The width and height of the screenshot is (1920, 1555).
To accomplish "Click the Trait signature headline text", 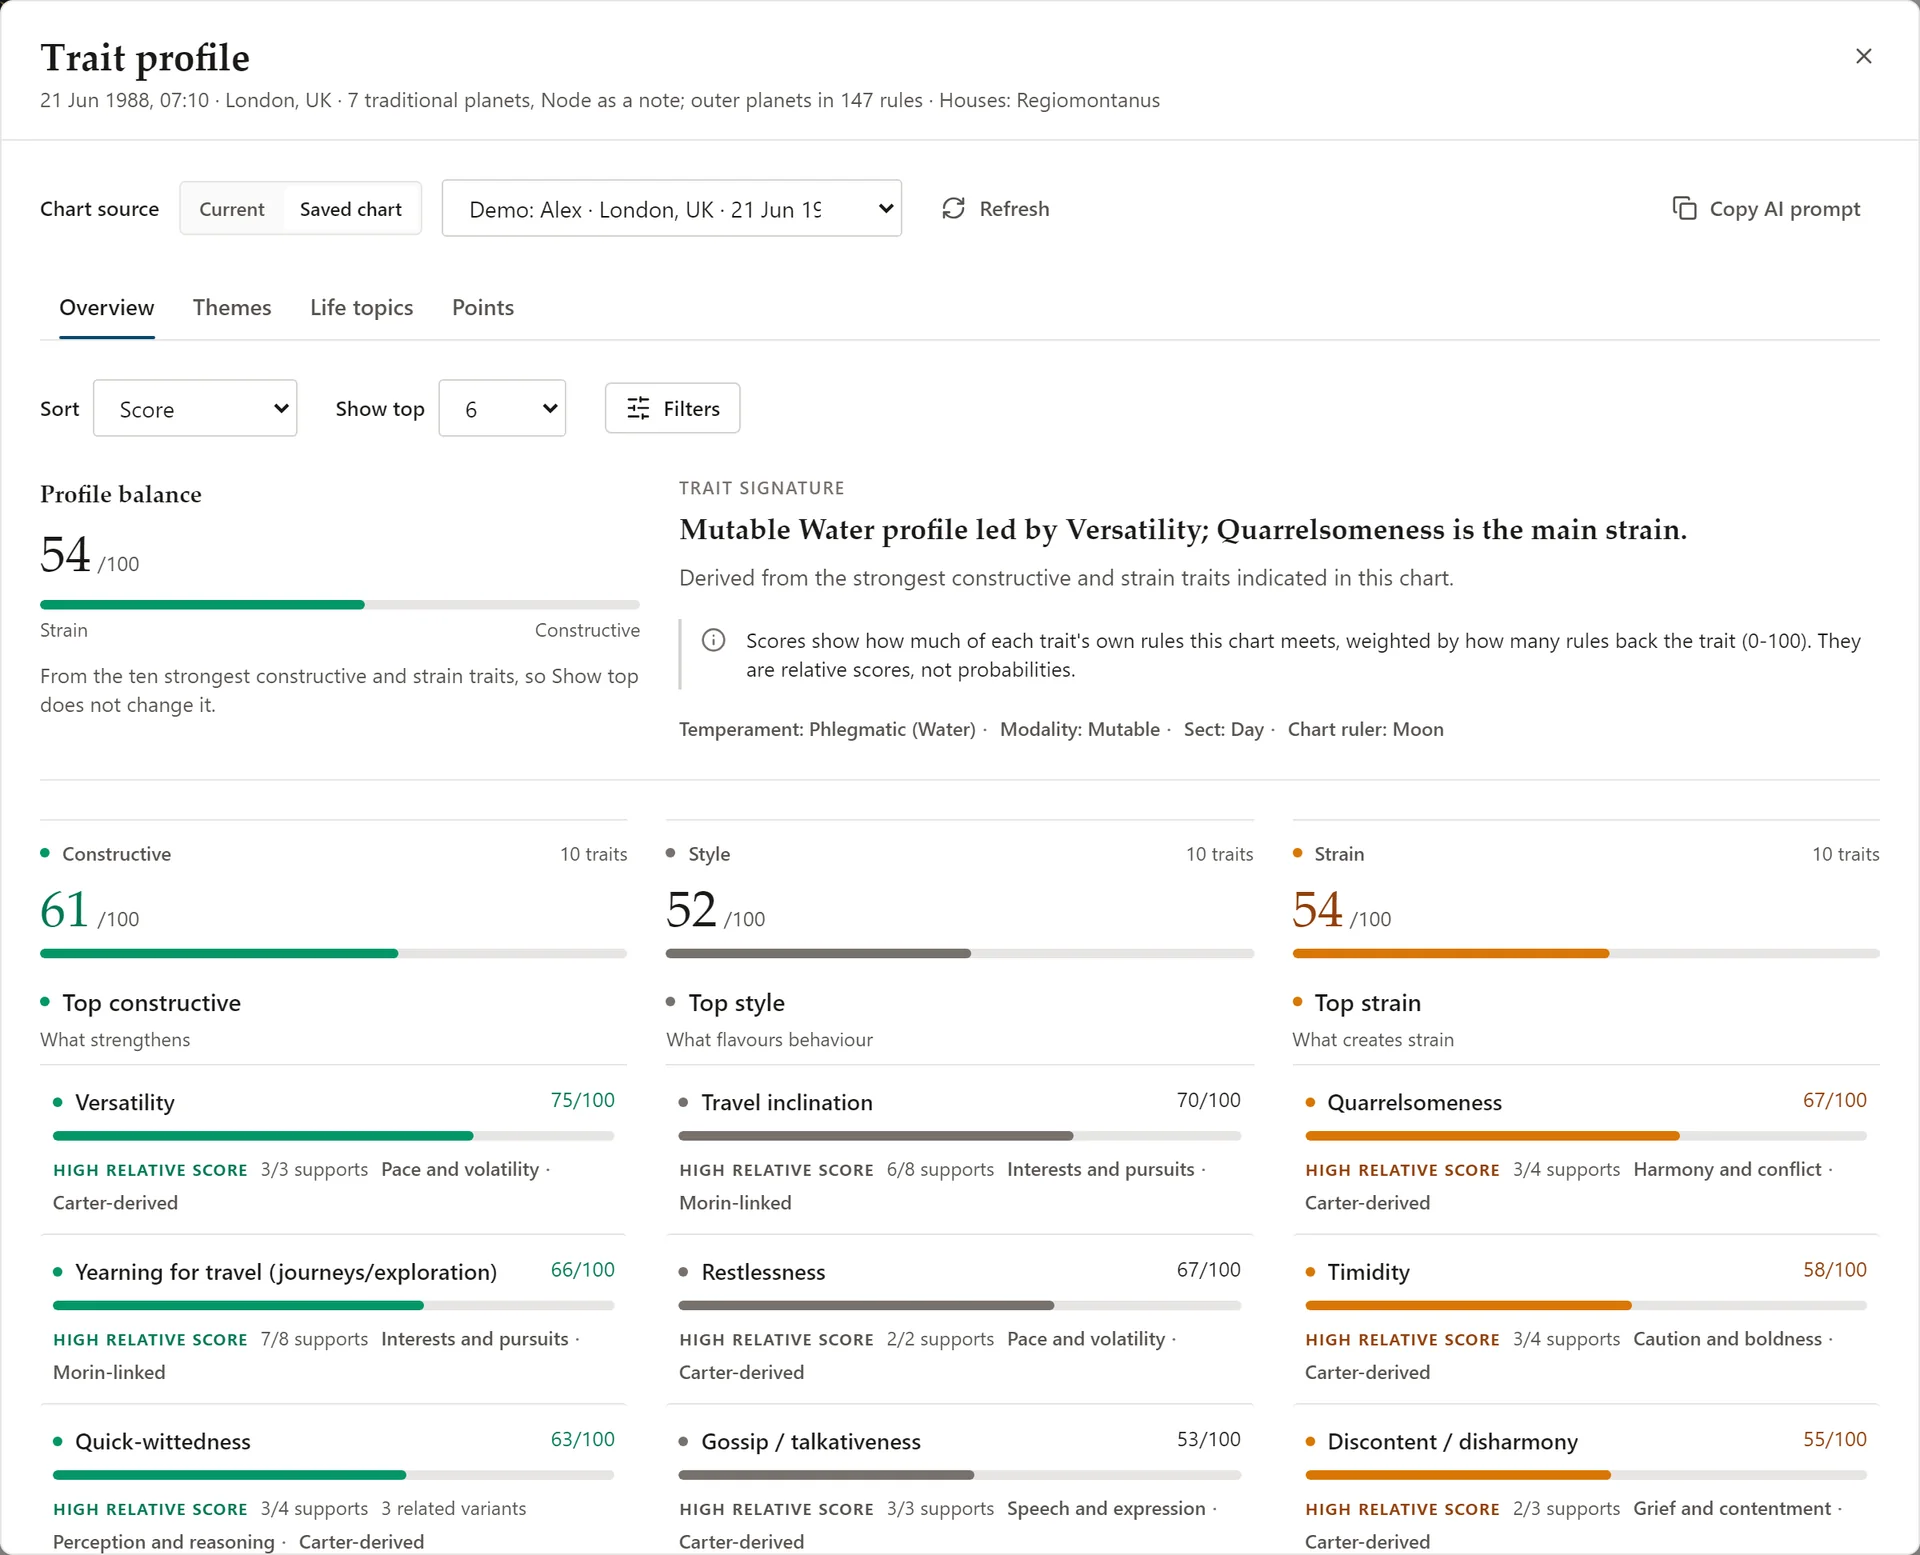I will pos(1183,530).
